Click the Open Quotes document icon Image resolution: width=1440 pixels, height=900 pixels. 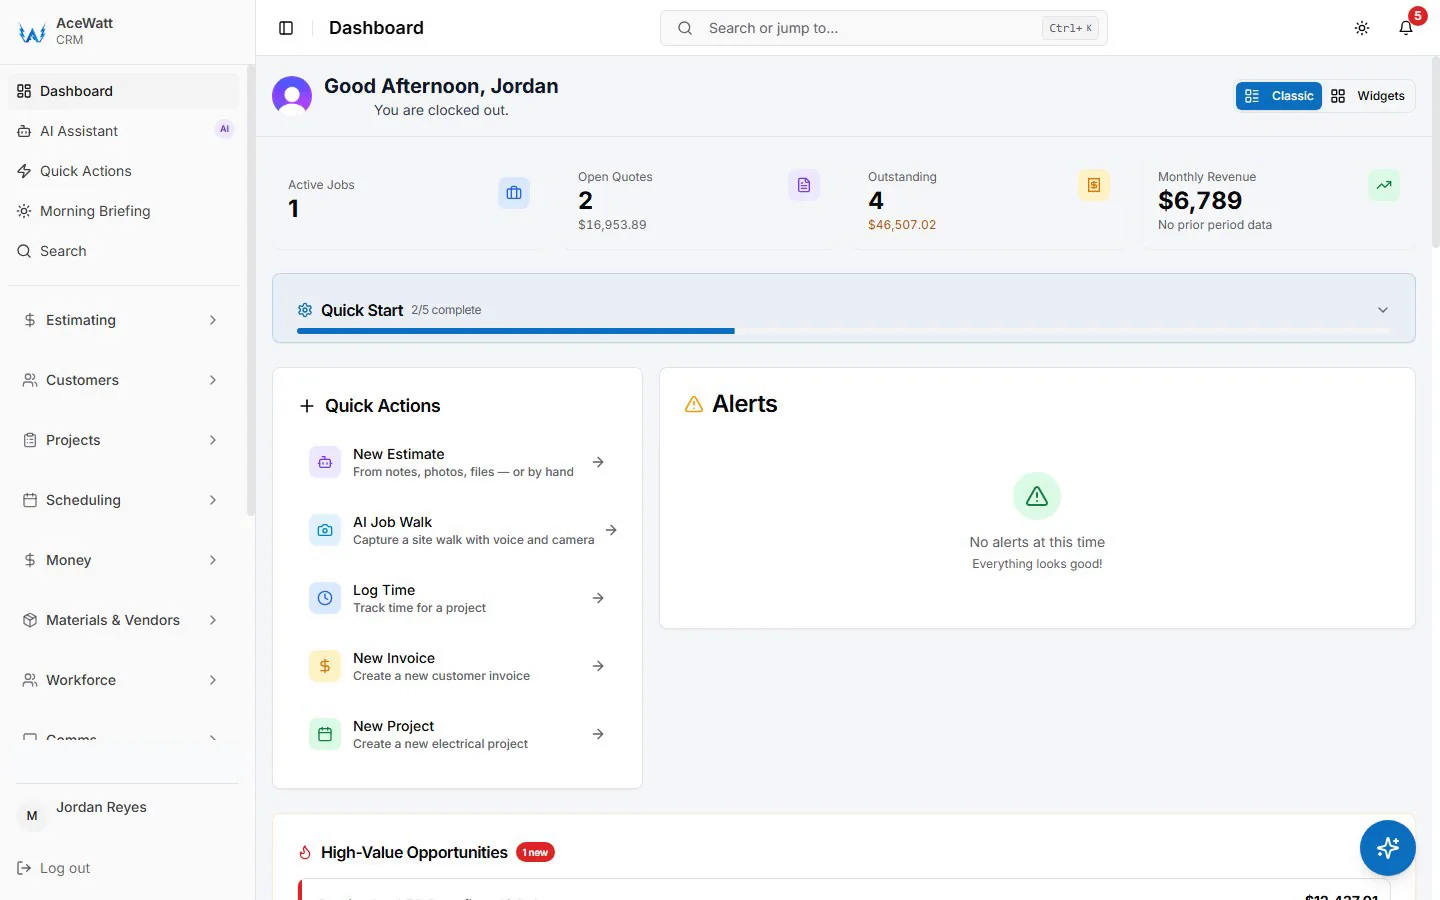point(804,185)
